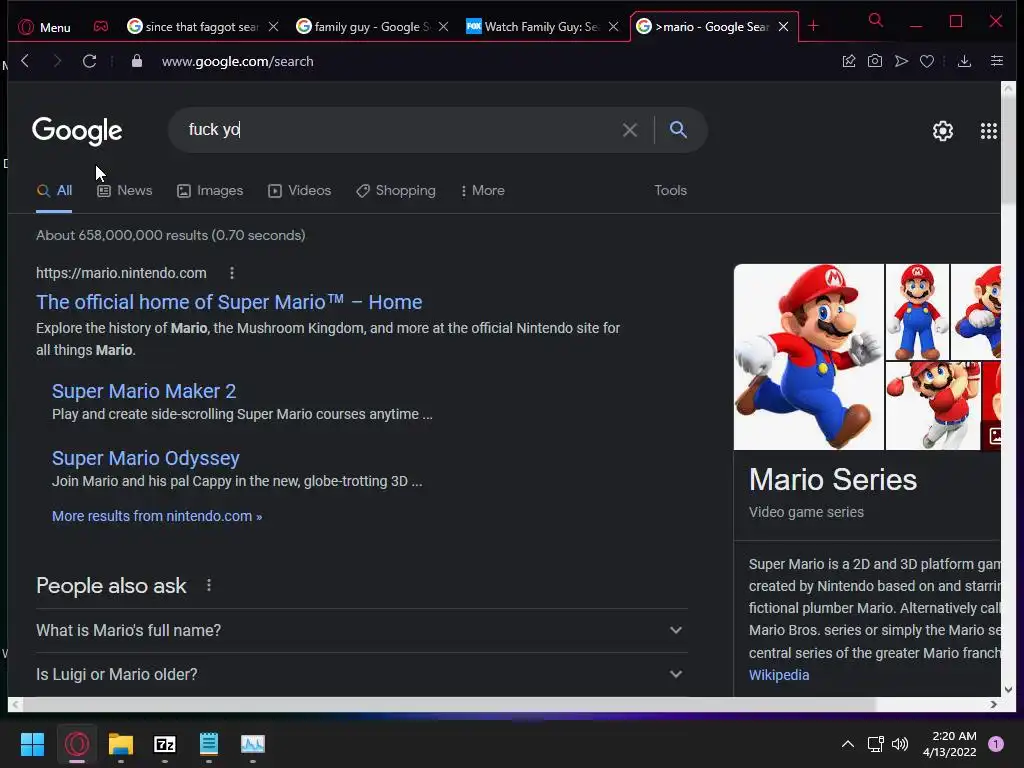1024x768 pixels.
Task: Click the send arrow icon in toolbar
Action: click(901, 61)
